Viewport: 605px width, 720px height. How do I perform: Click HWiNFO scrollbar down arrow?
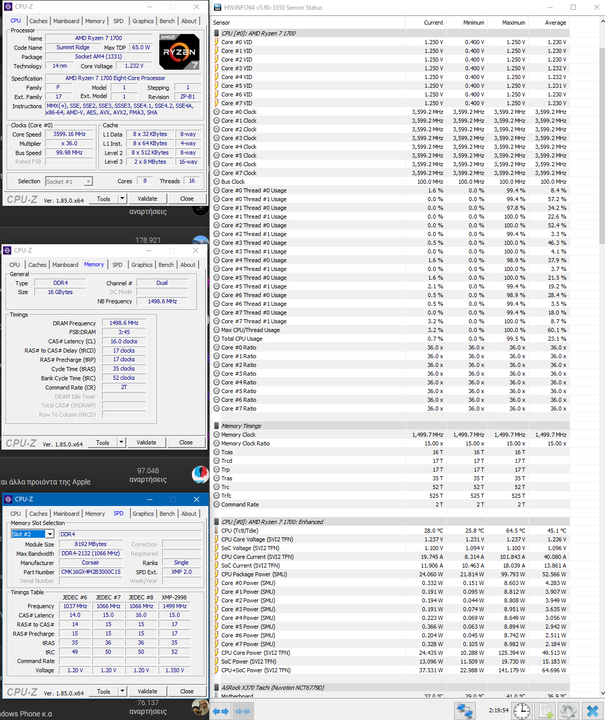click(602, 694)
